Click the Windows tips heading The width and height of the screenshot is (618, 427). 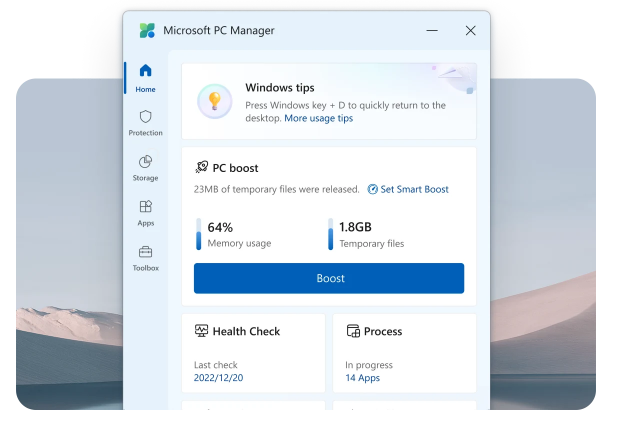280,88
